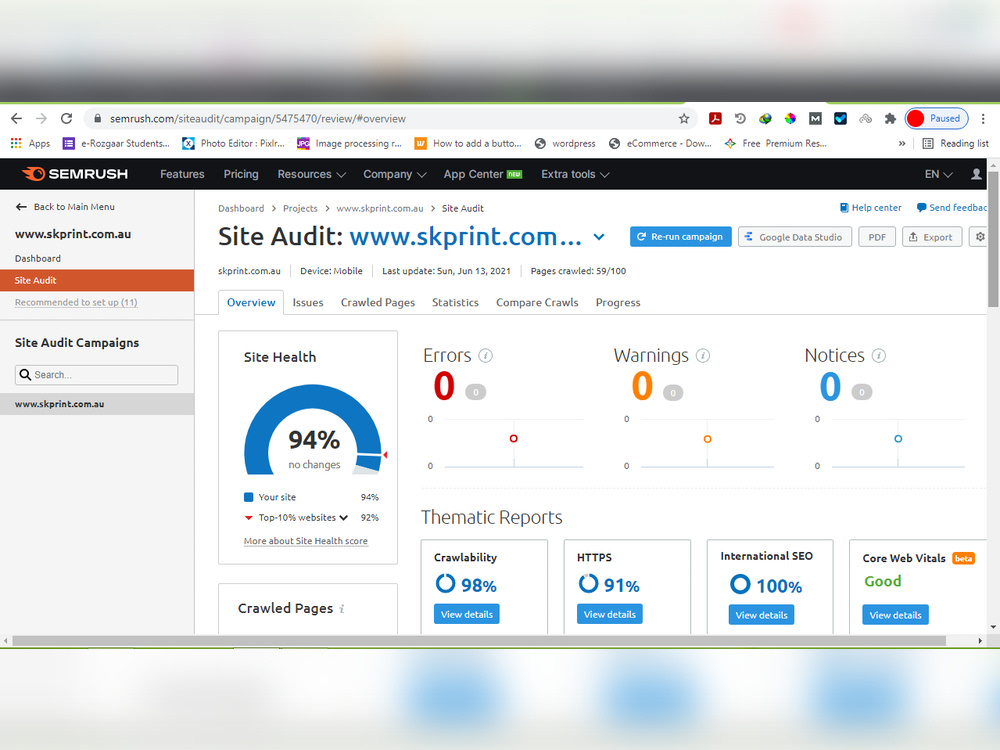The image size is (1000, 750).
Task: Open the e-Rozgaar Students bookmark
Action: coord(116,143)
